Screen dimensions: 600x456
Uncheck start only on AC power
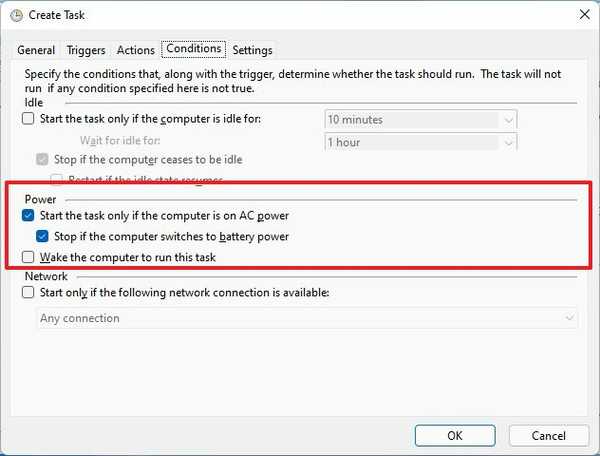click(28, 216)
